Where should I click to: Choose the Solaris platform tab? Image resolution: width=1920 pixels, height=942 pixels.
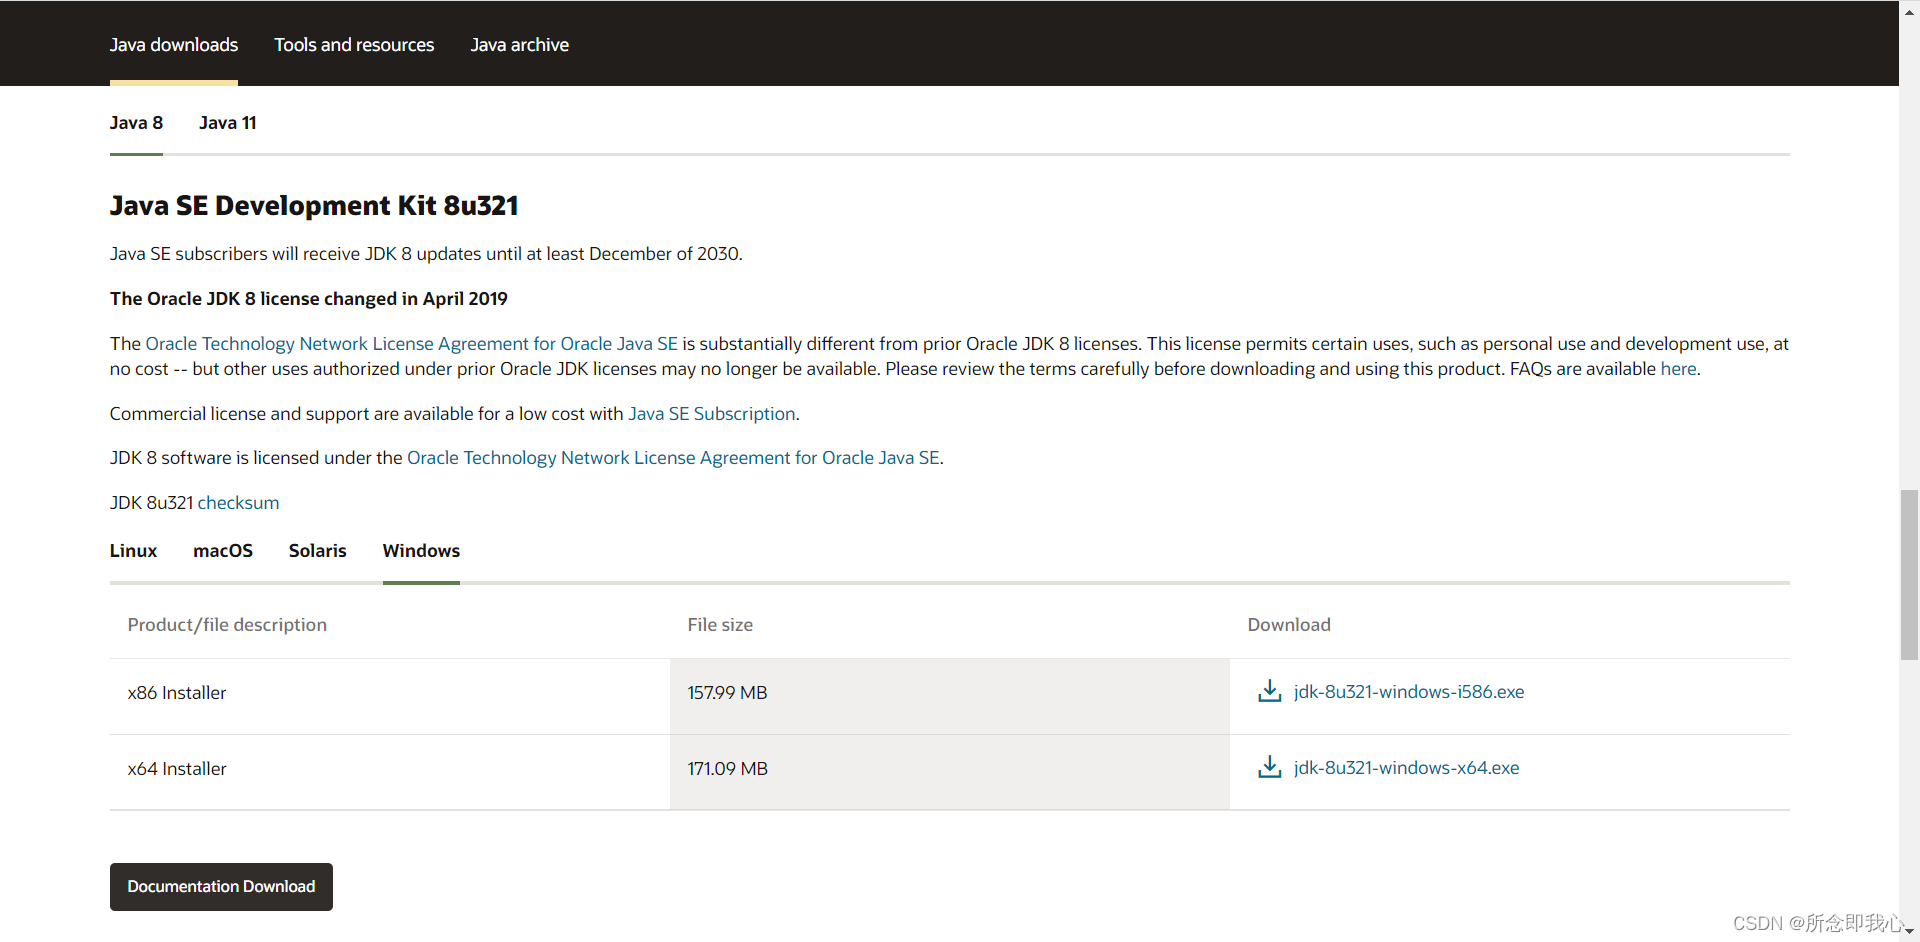318,551
